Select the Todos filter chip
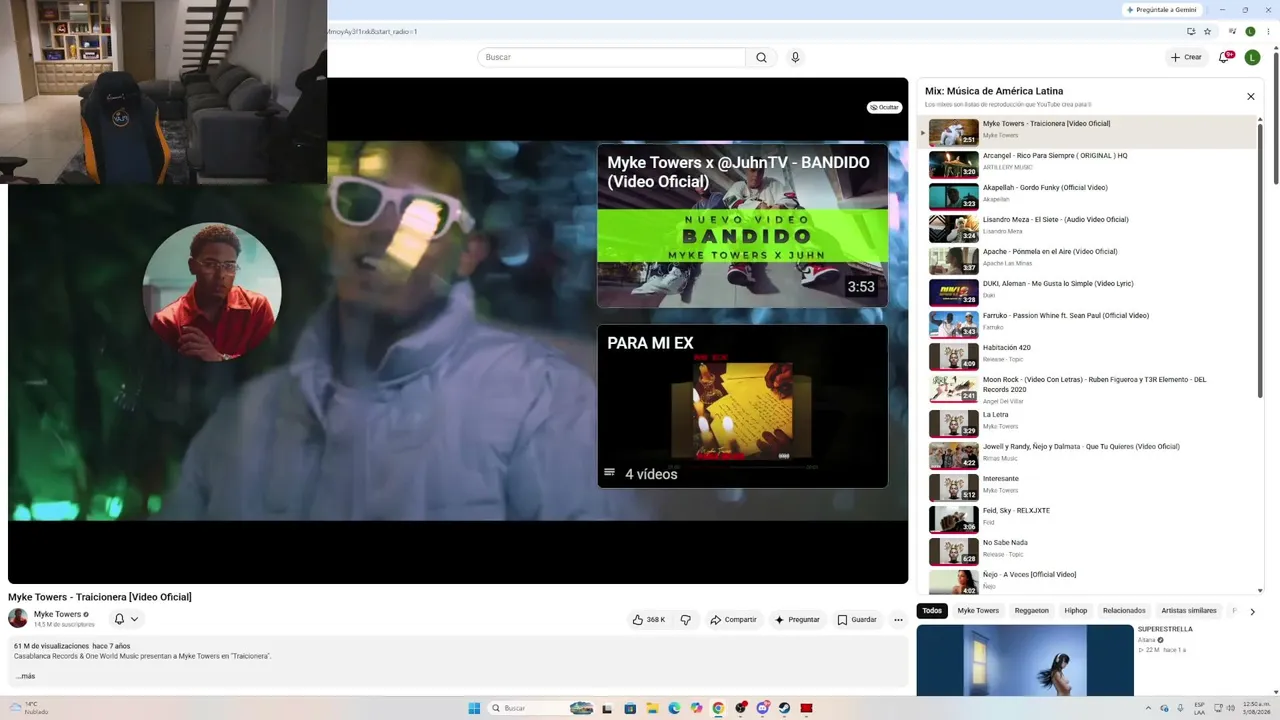 tap(932, 610)
